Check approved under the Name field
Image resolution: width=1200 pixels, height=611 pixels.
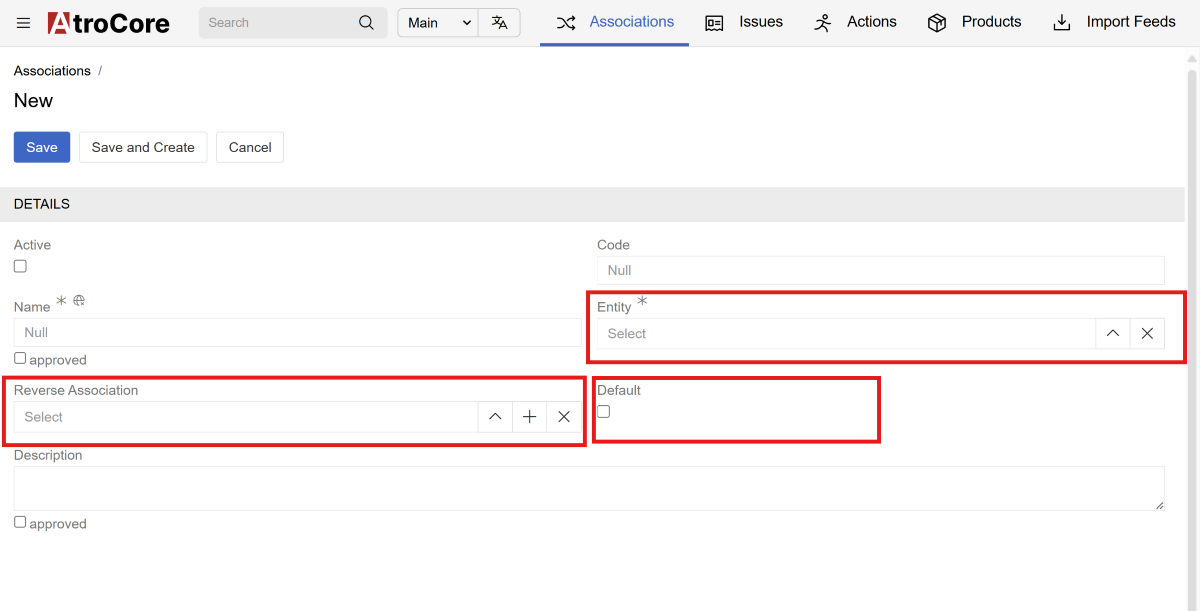(20, 358)
